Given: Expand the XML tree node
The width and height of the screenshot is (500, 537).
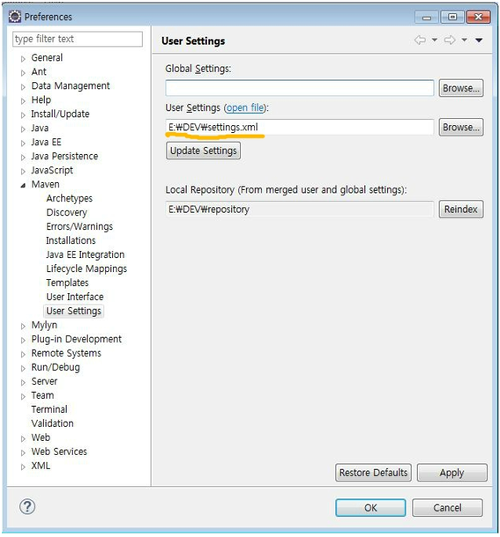Looking at the screenshot, I should click(x=23, y=467).
